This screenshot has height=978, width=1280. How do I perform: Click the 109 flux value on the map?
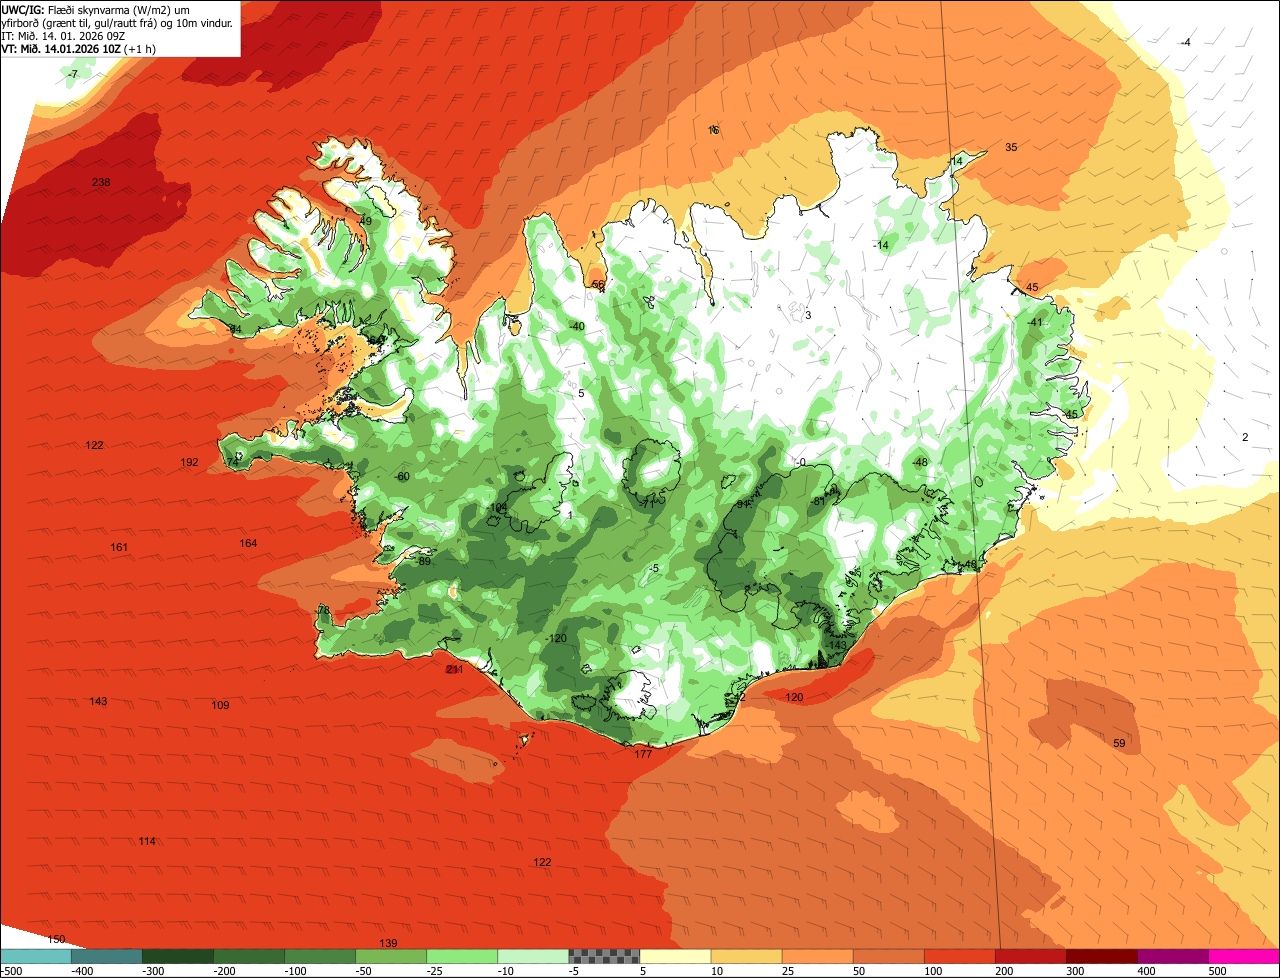coord(220,705)
